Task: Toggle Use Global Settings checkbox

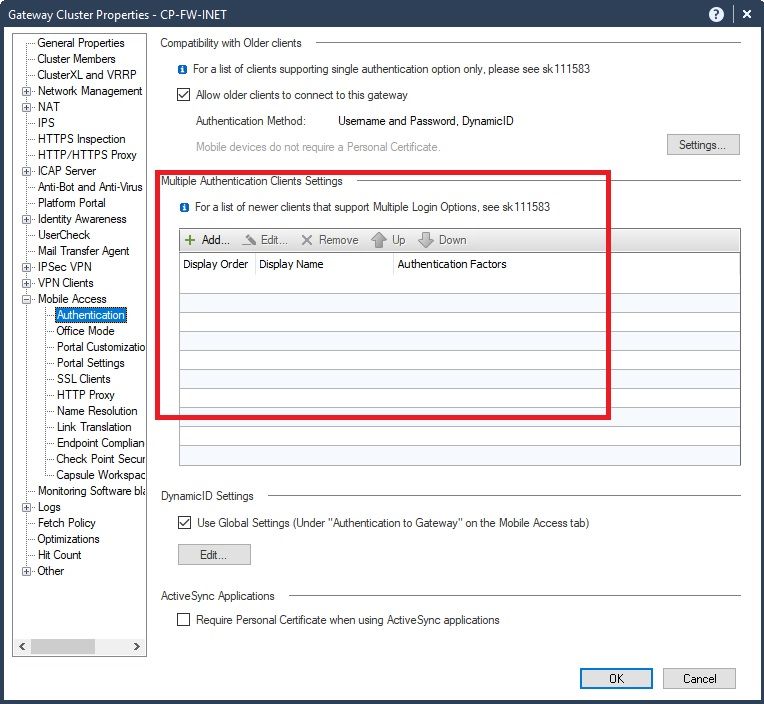Action: 185,523
